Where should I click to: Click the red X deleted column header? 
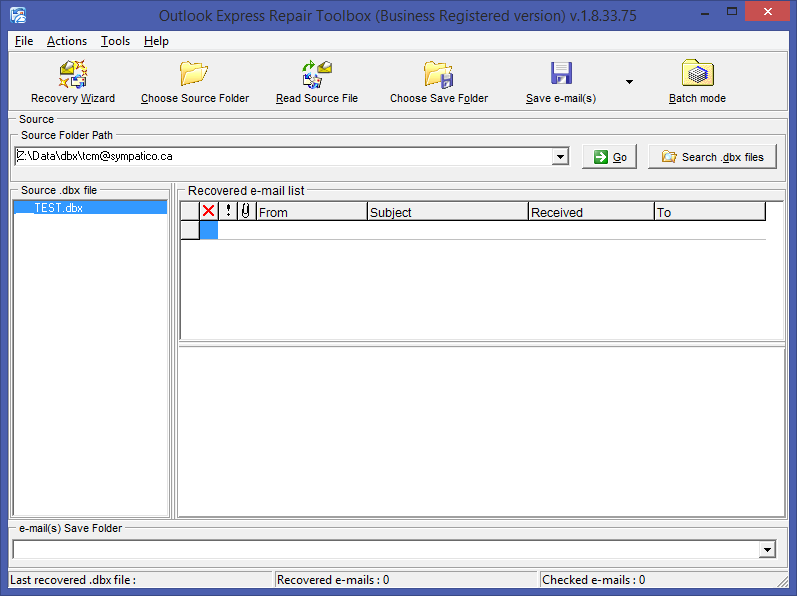(x=208, y=211)
